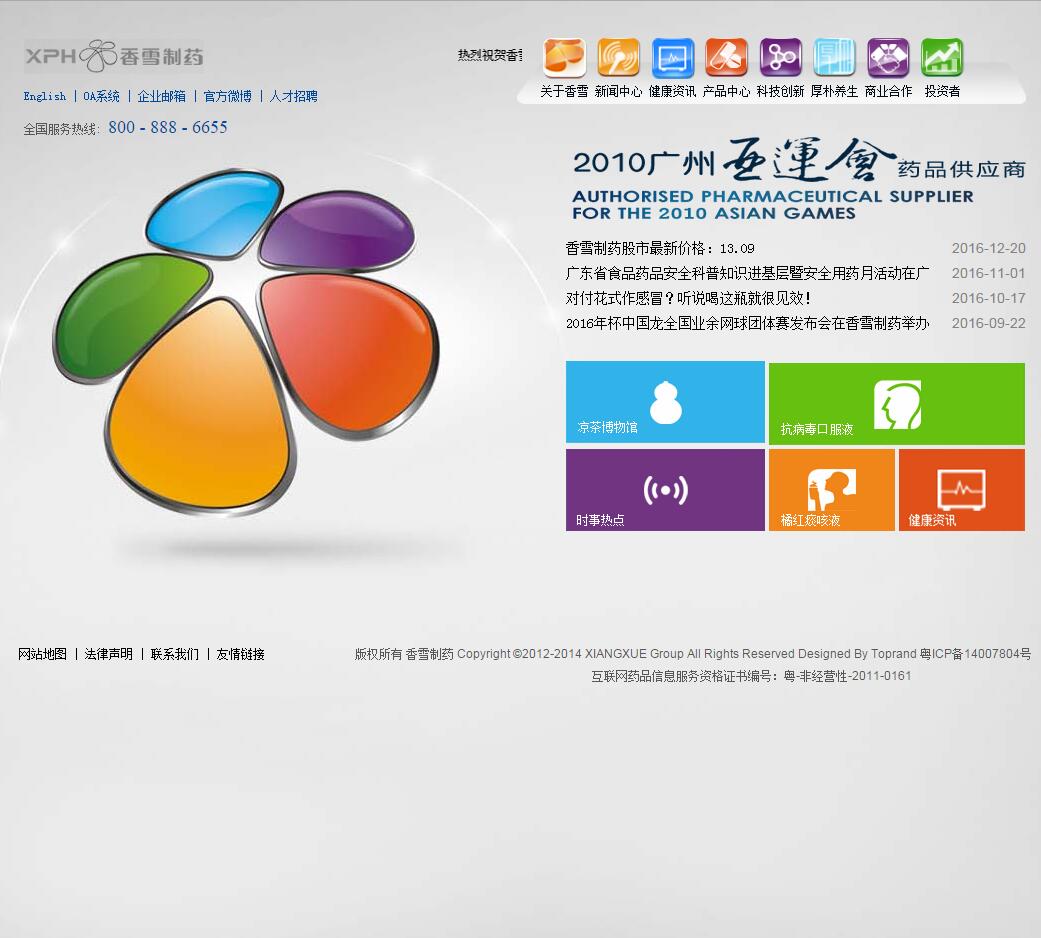Open news about 2016年杯中国龙全国业余网球团体赛
Viewport: 1041px width, 938px height.
748,323
